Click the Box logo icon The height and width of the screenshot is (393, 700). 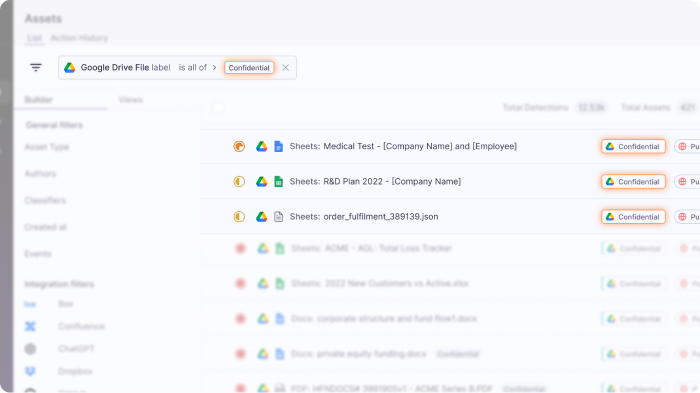[x=30, y=304]
